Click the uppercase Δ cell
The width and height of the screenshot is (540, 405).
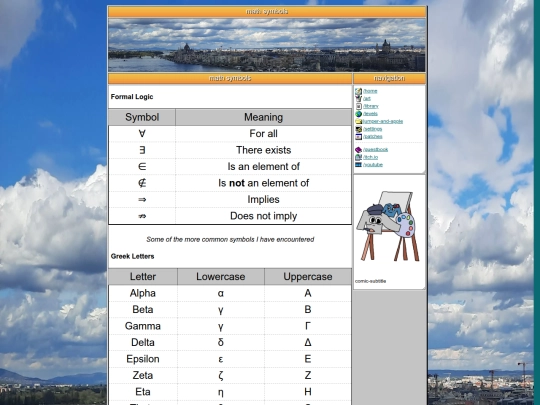pos(308,343)
